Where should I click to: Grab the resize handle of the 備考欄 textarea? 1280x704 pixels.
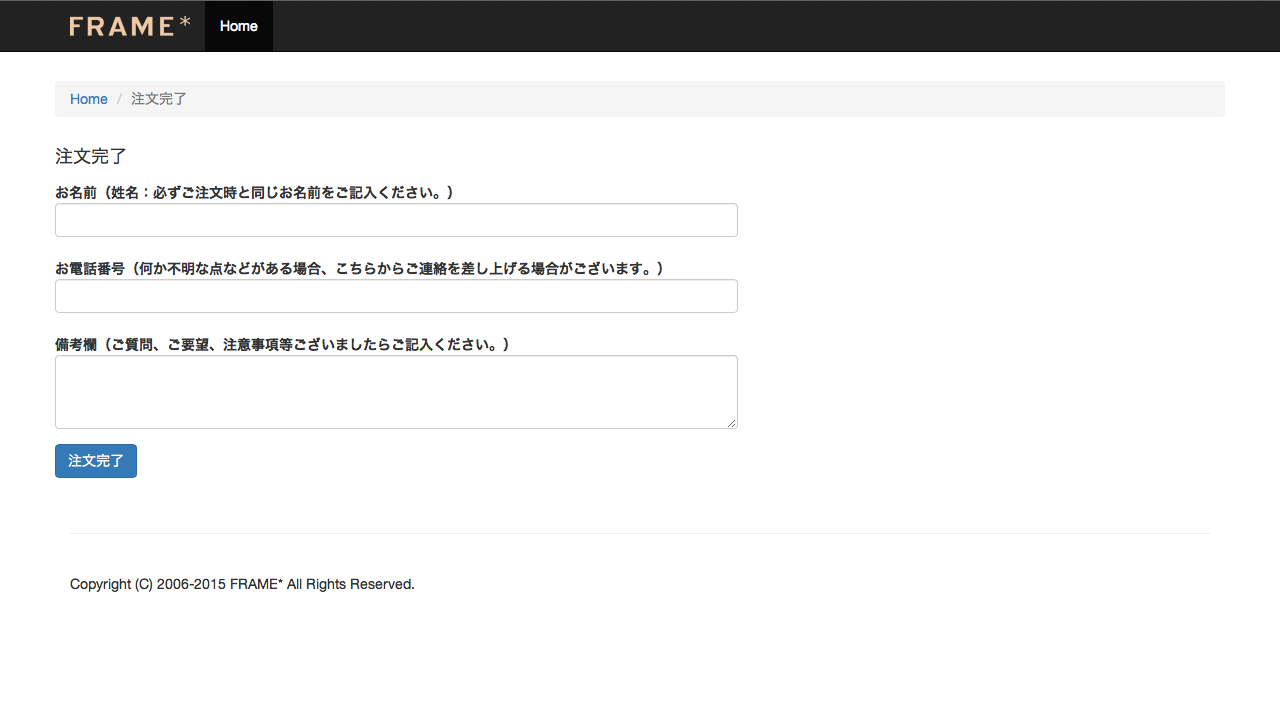tap(732, 423)
